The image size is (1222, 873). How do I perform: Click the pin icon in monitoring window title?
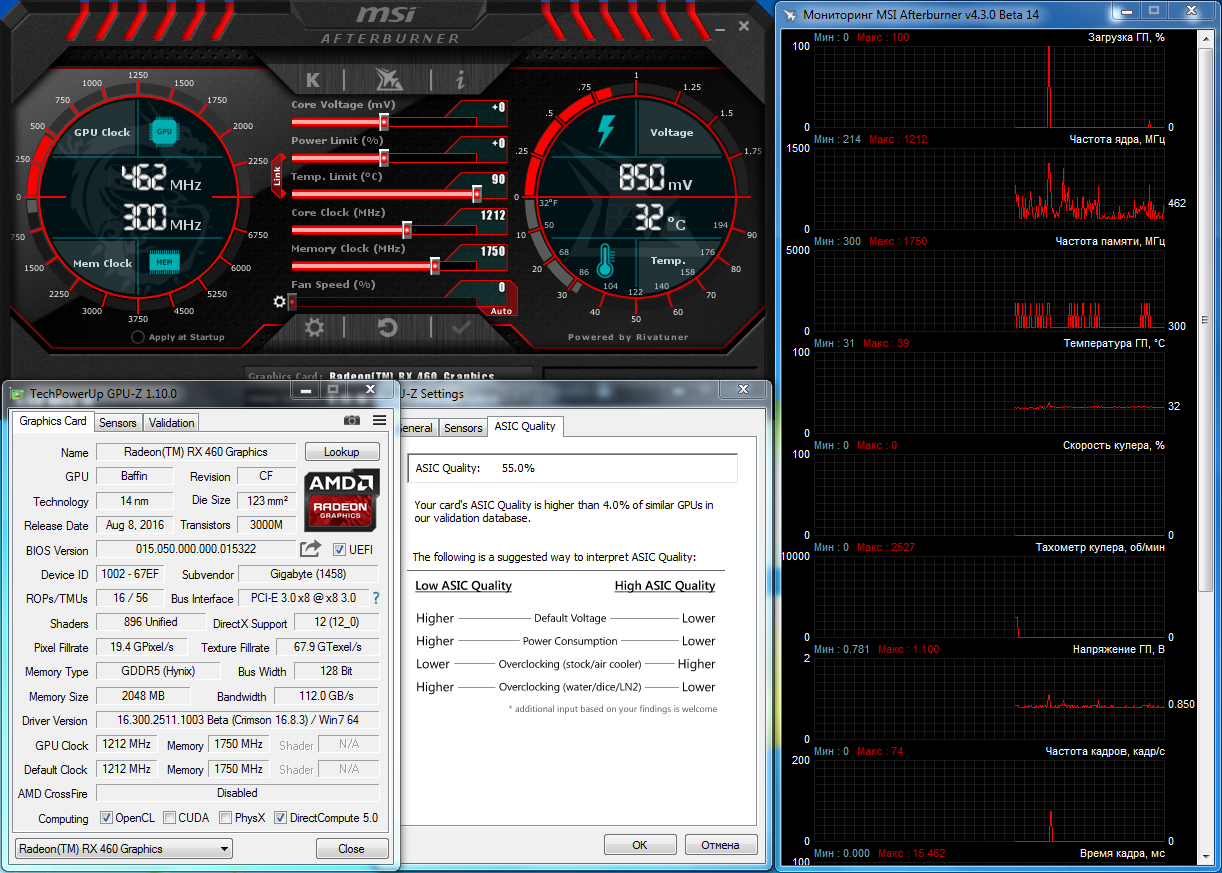click(790, 13)
